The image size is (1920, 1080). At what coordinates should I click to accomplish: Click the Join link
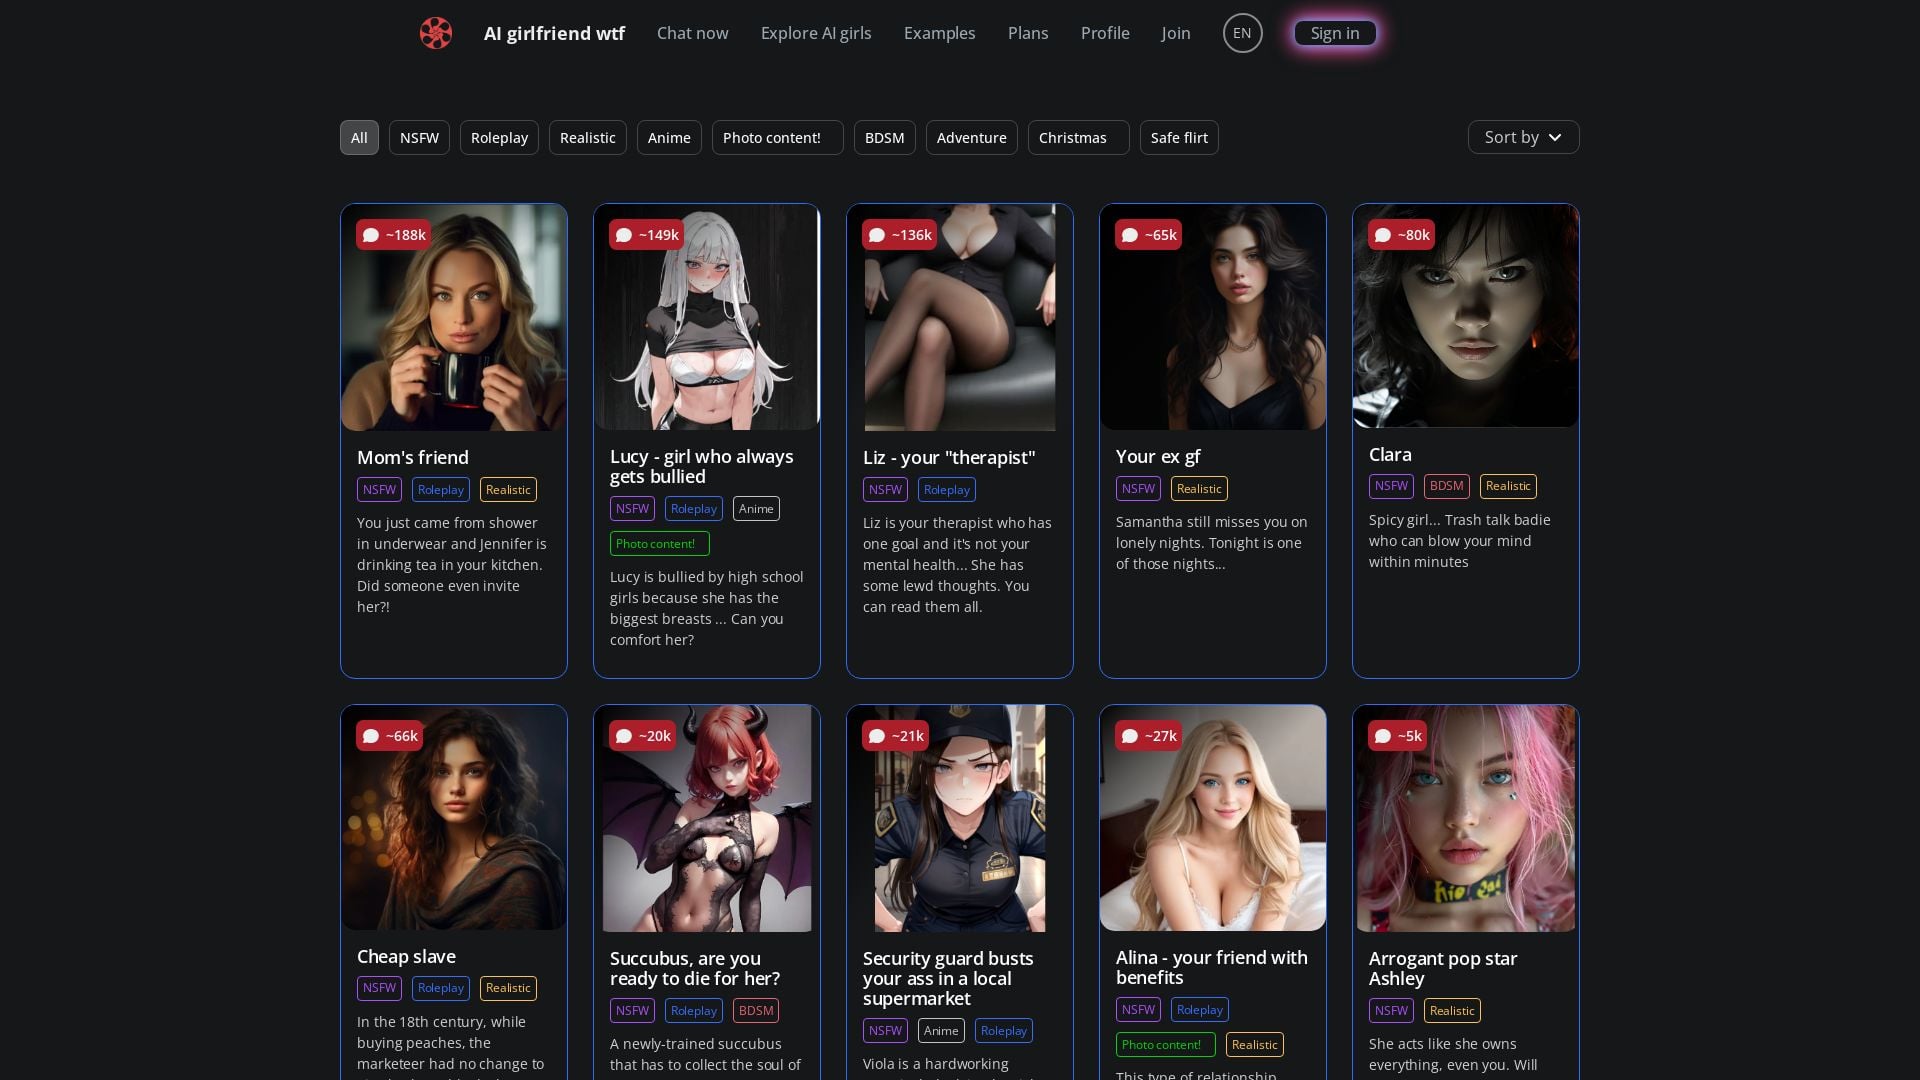[x=1175, y=33]
